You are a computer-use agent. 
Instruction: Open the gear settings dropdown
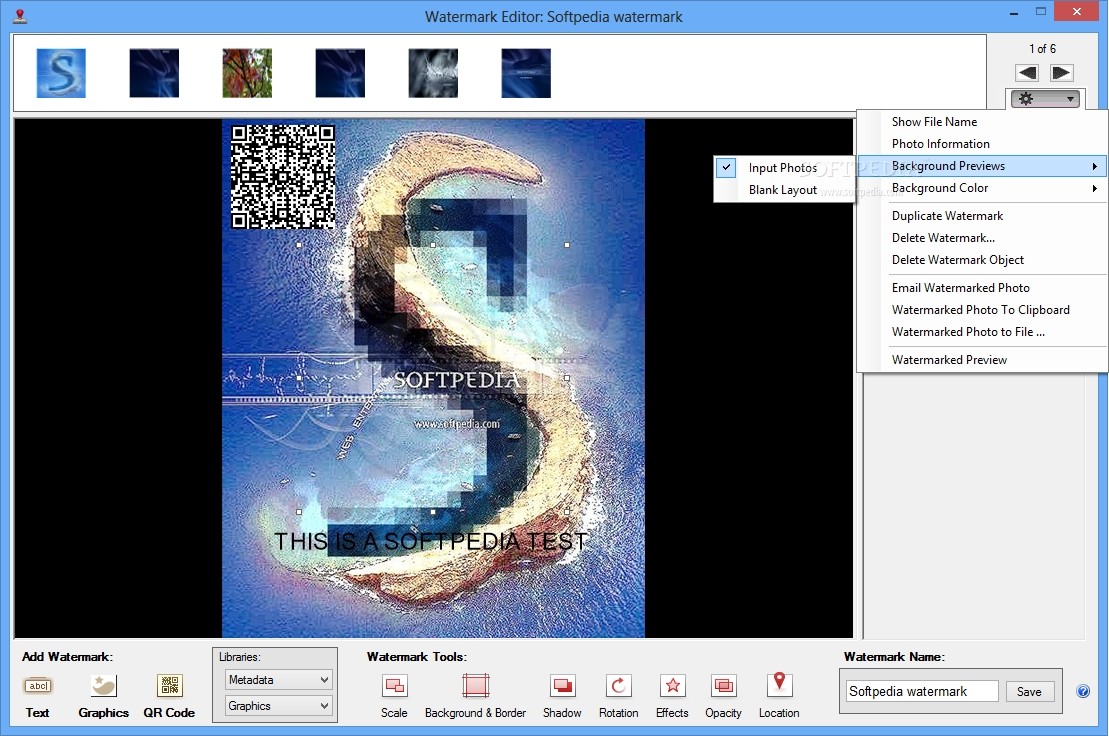1045,99
